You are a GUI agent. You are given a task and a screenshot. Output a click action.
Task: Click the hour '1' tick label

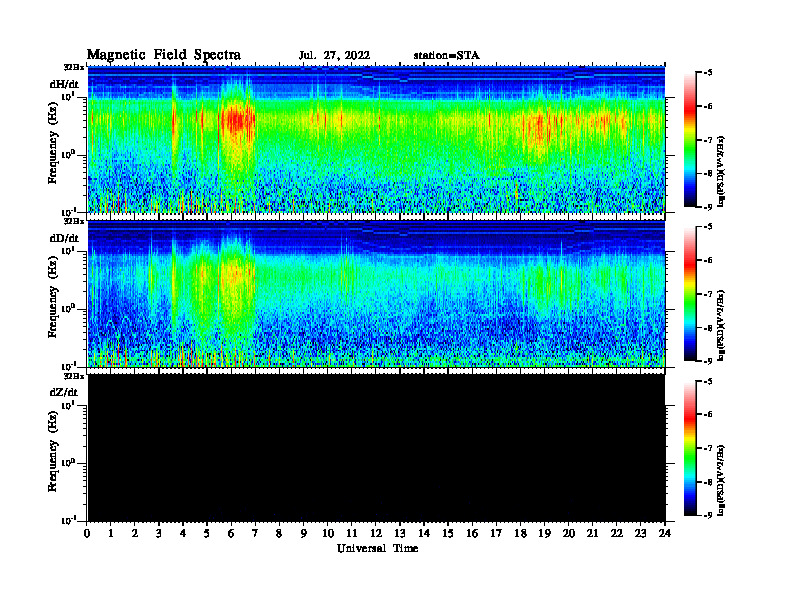coord(111,534)
